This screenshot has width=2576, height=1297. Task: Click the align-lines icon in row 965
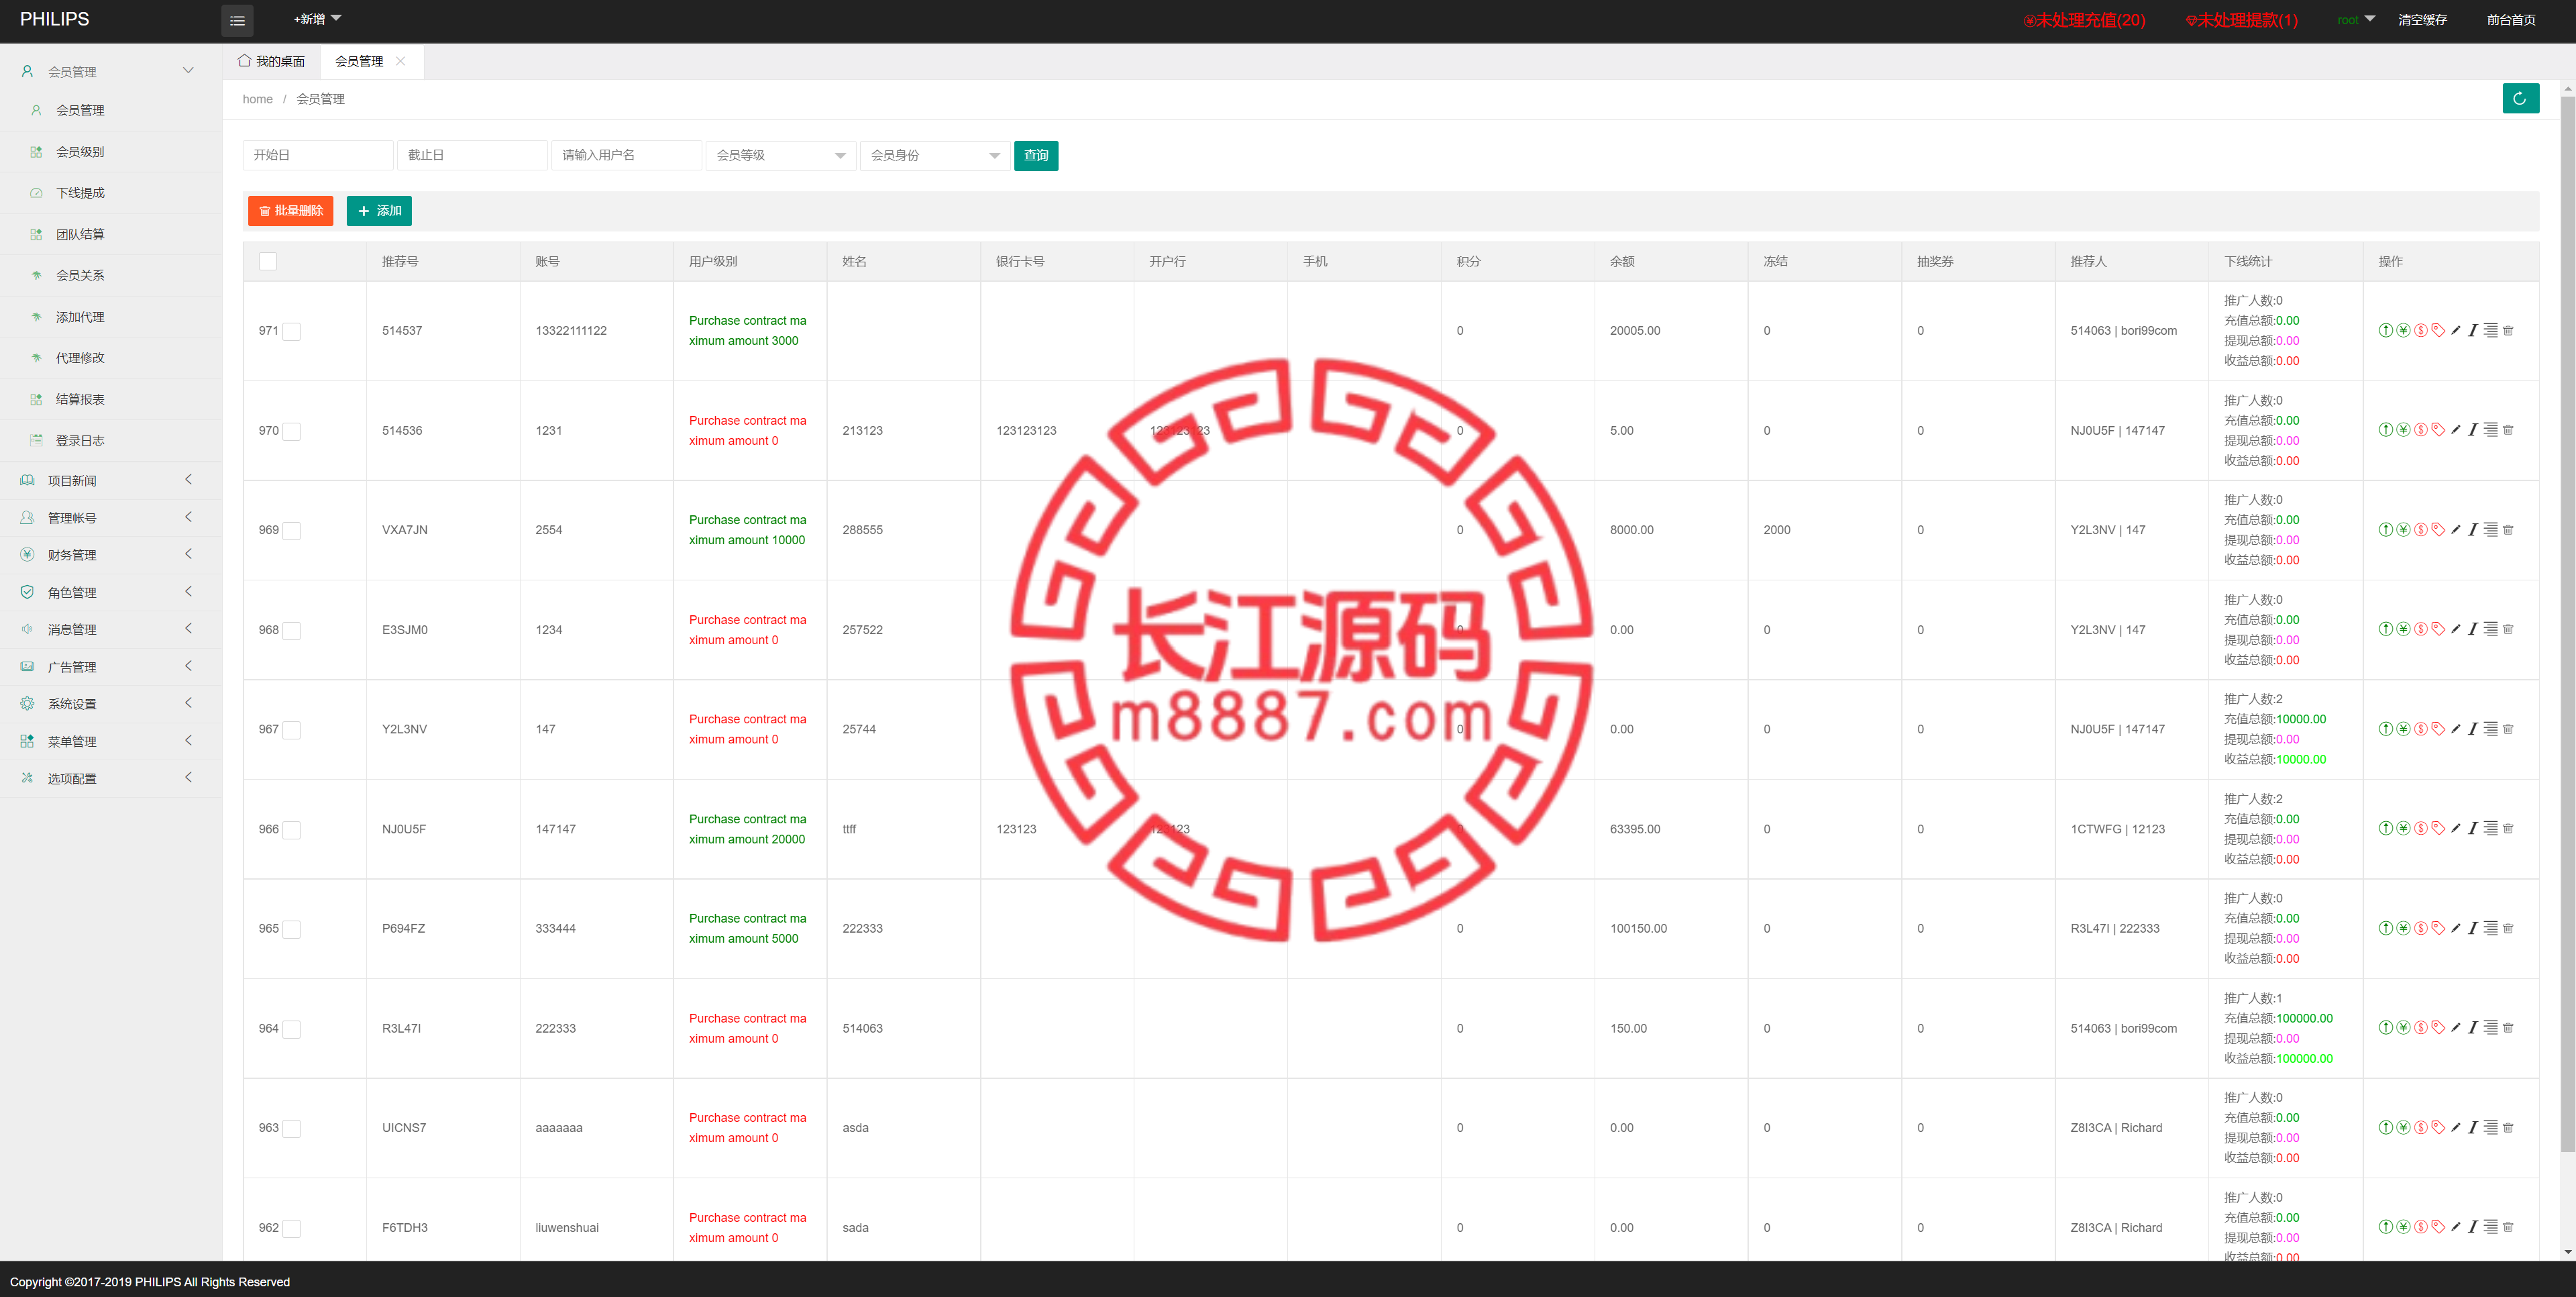point(2490,928)
